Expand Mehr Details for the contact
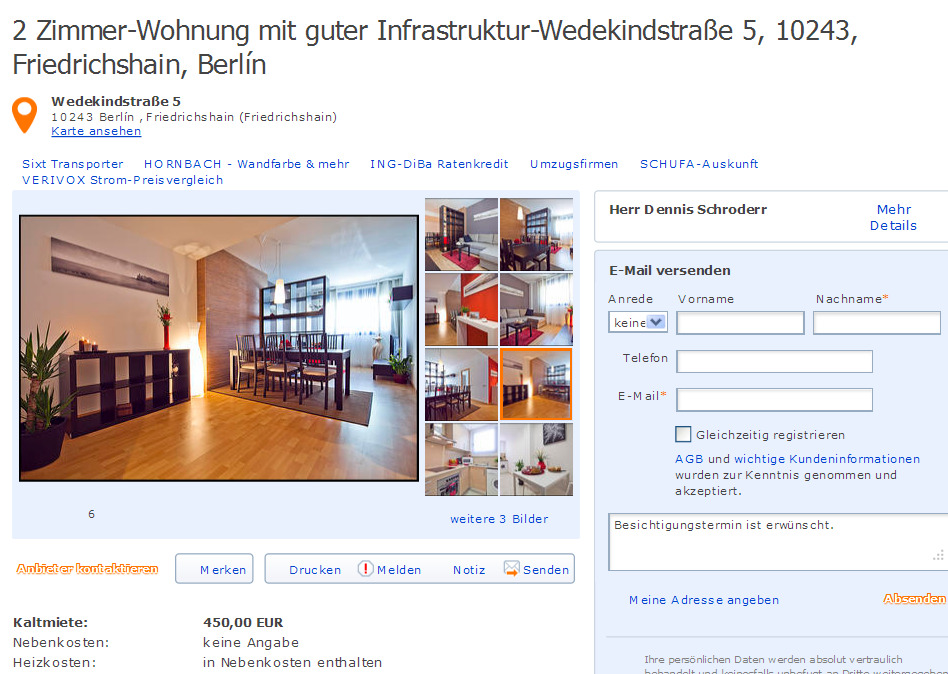948x674 pixels. click(x=894, y=217)
